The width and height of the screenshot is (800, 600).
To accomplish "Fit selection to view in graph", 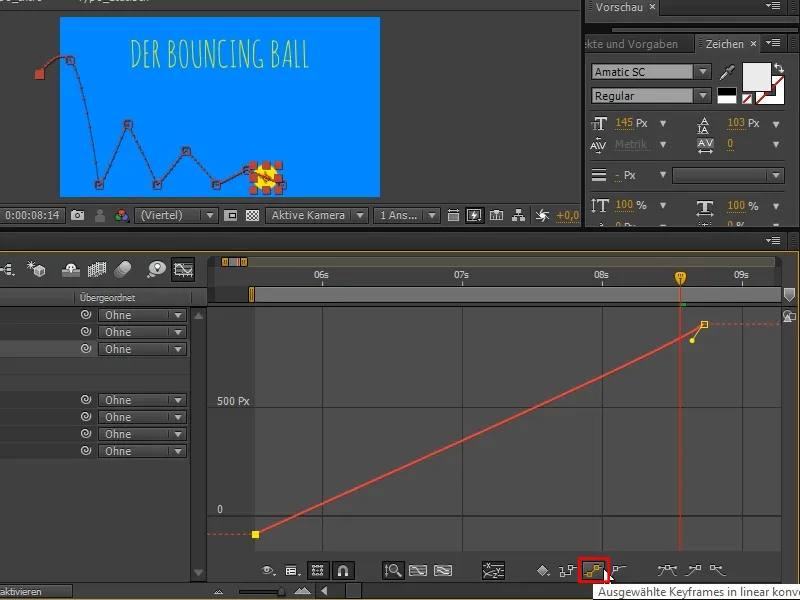I will click(x=418, y=570).
